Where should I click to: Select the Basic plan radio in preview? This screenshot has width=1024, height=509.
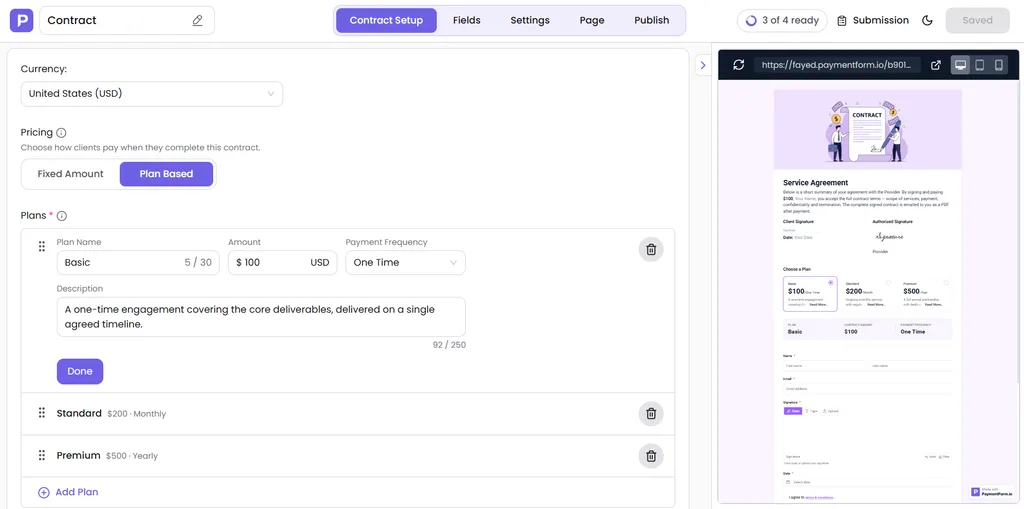(x=831, y=283)
